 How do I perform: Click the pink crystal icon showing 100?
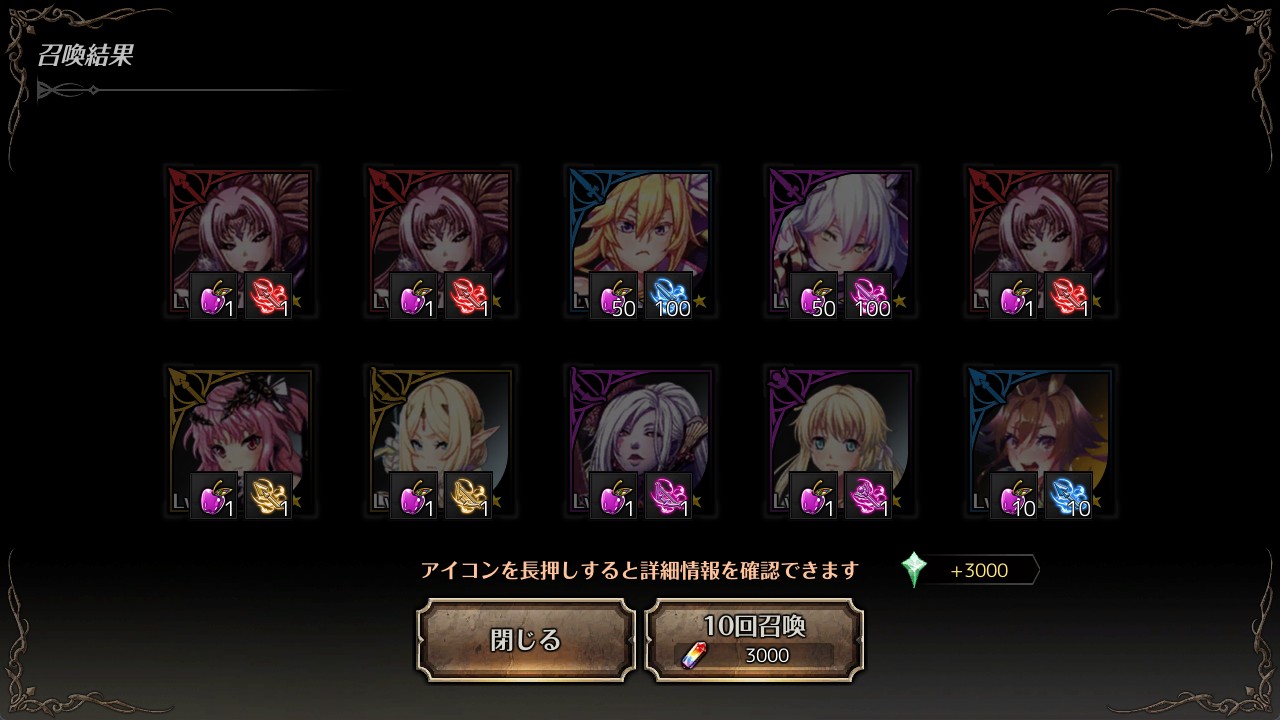pyautogui.click(x=868, y=296)
